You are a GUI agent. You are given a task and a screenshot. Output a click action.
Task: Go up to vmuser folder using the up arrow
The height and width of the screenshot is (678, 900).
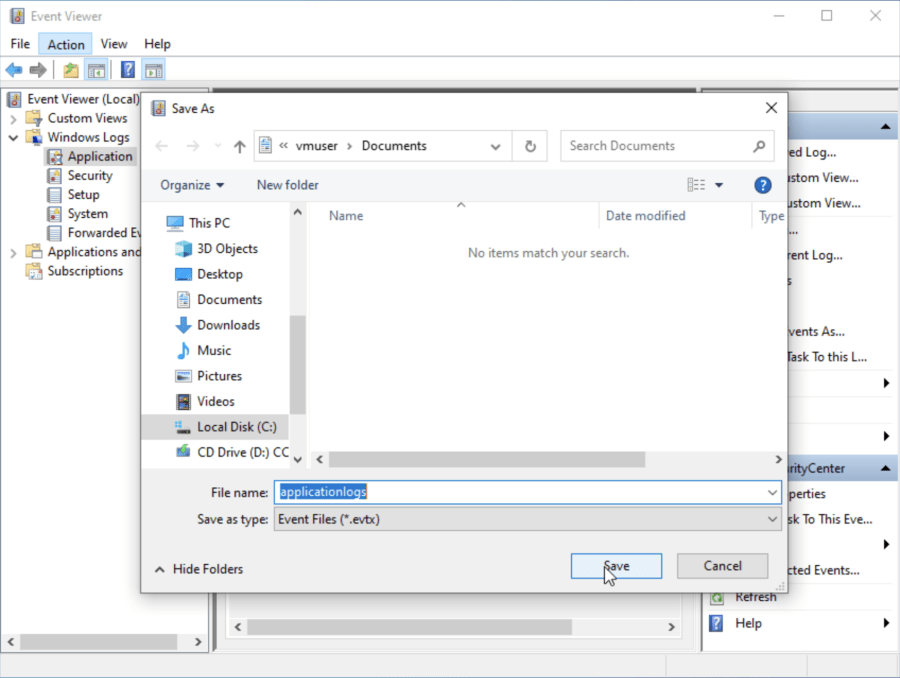coord(239,145)
